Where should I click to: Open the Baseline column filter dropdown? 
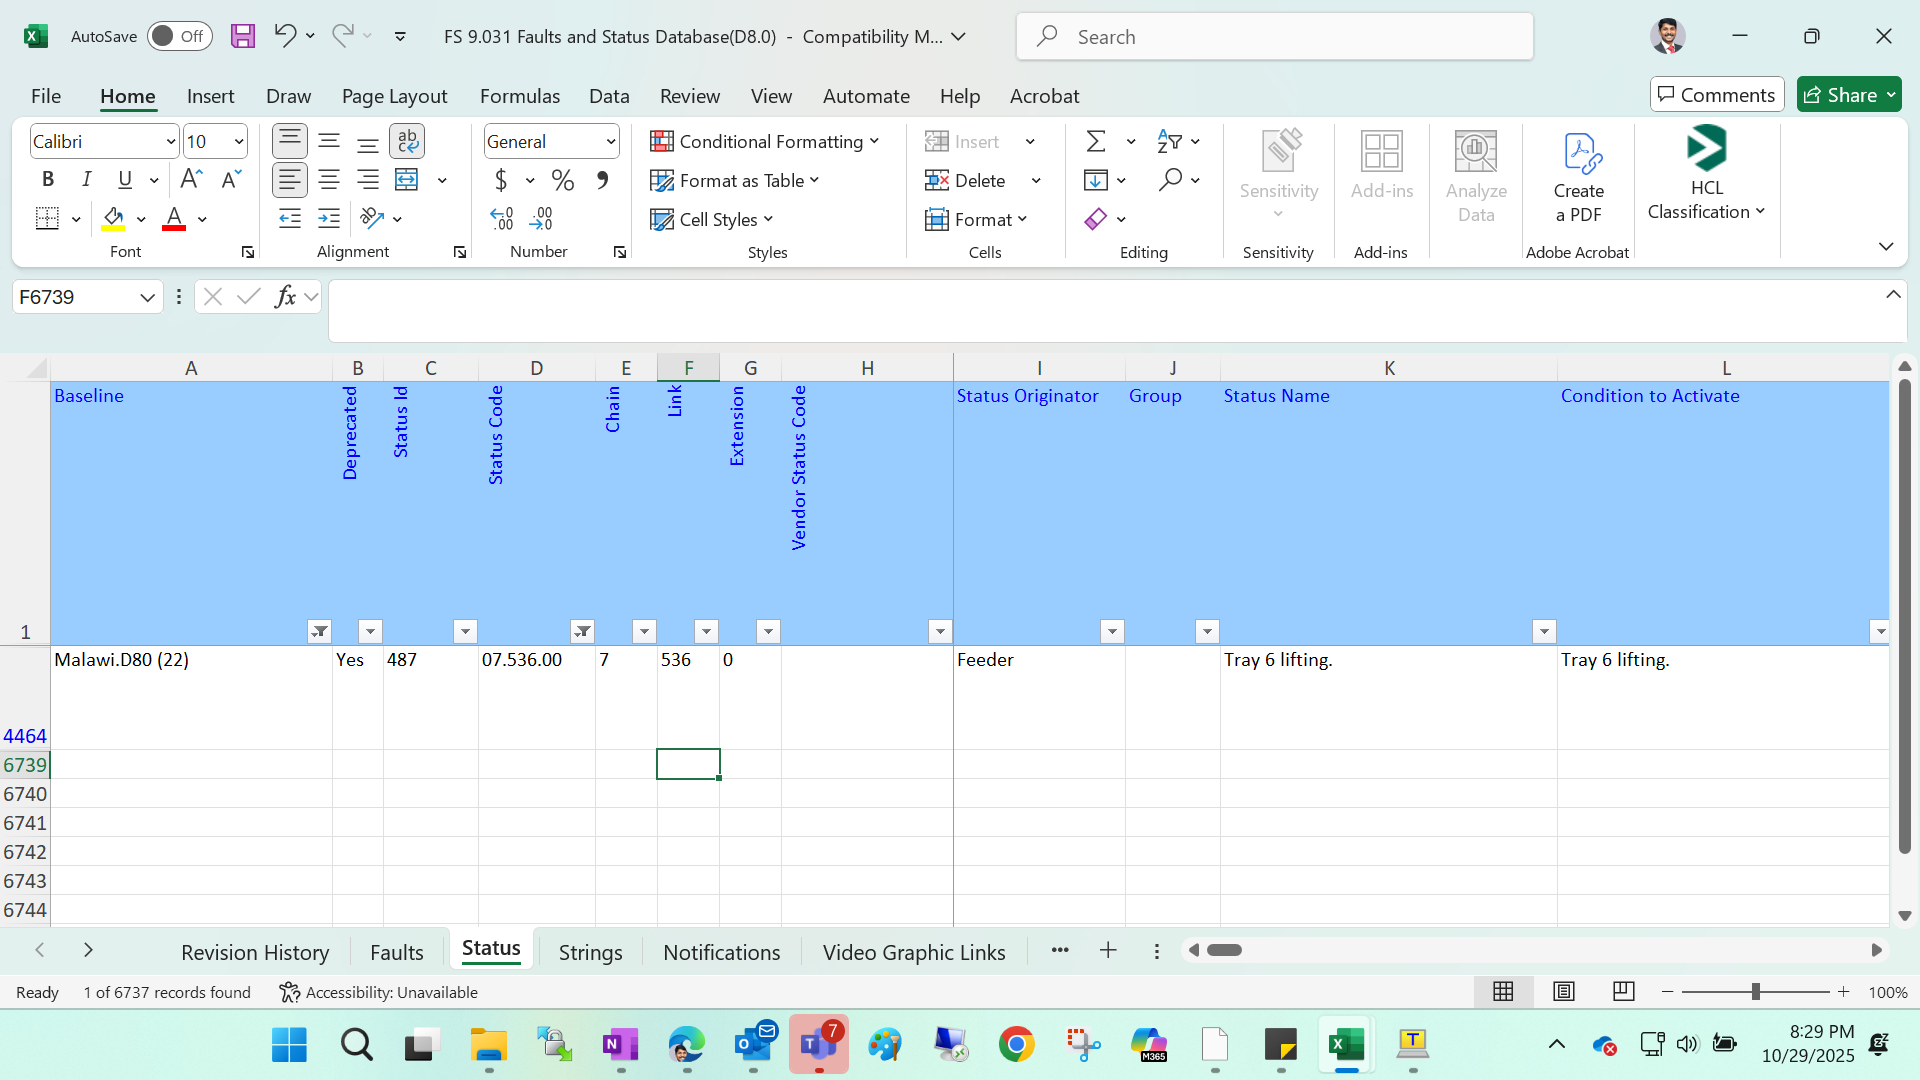[x=319, y=631]
